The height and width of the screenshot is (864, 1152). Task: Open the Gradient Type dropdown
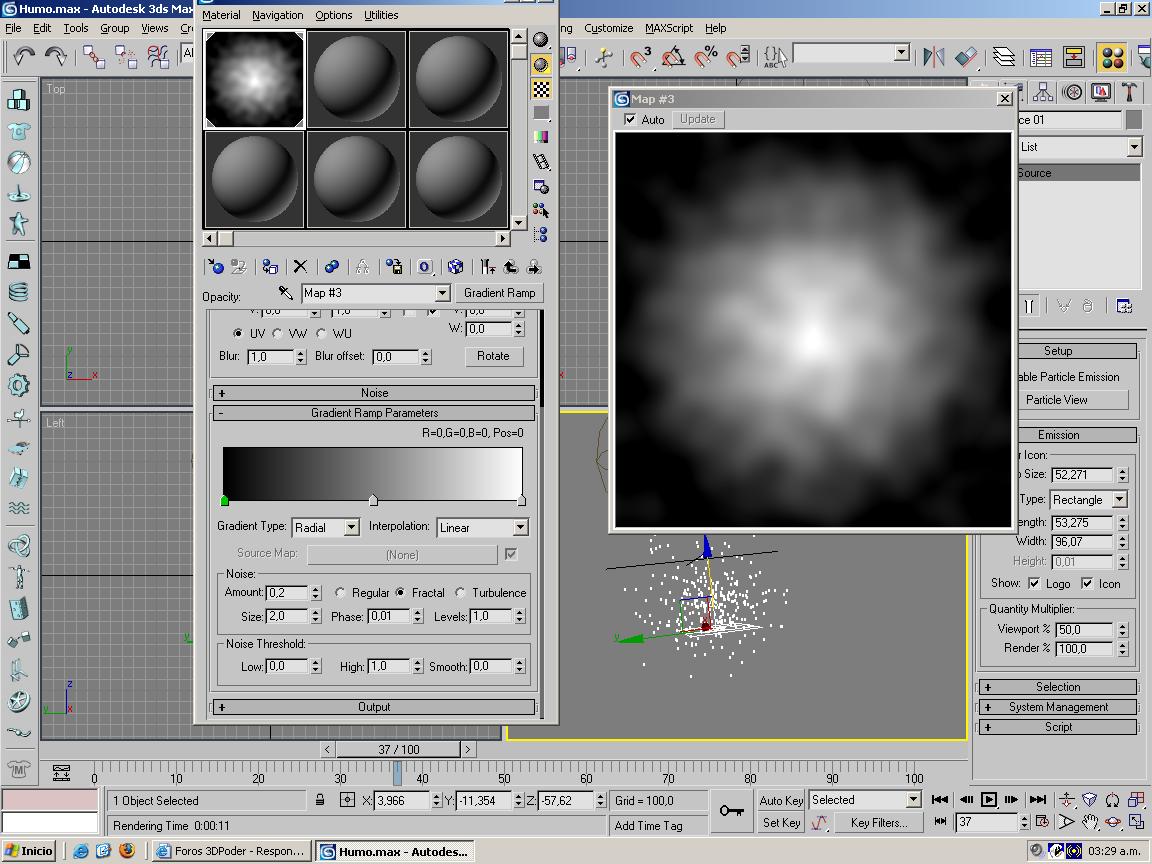pyautogui.click(x=326, y=527)
